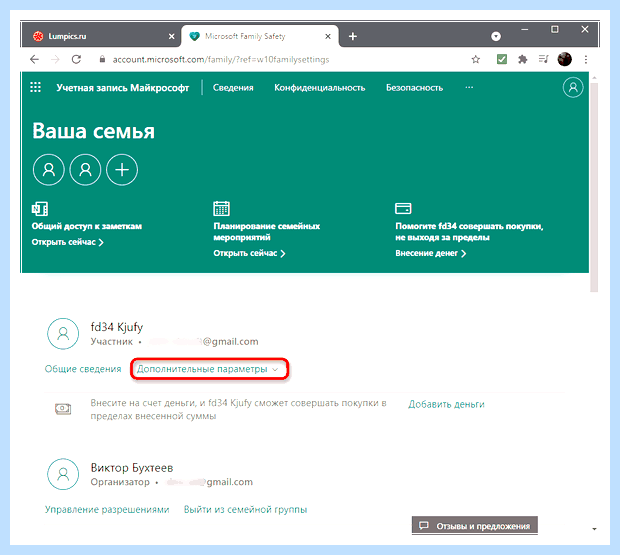Click Внесите на счет деньги text
The height and width of the screenshot is (555, 620).
click(238, 409)
